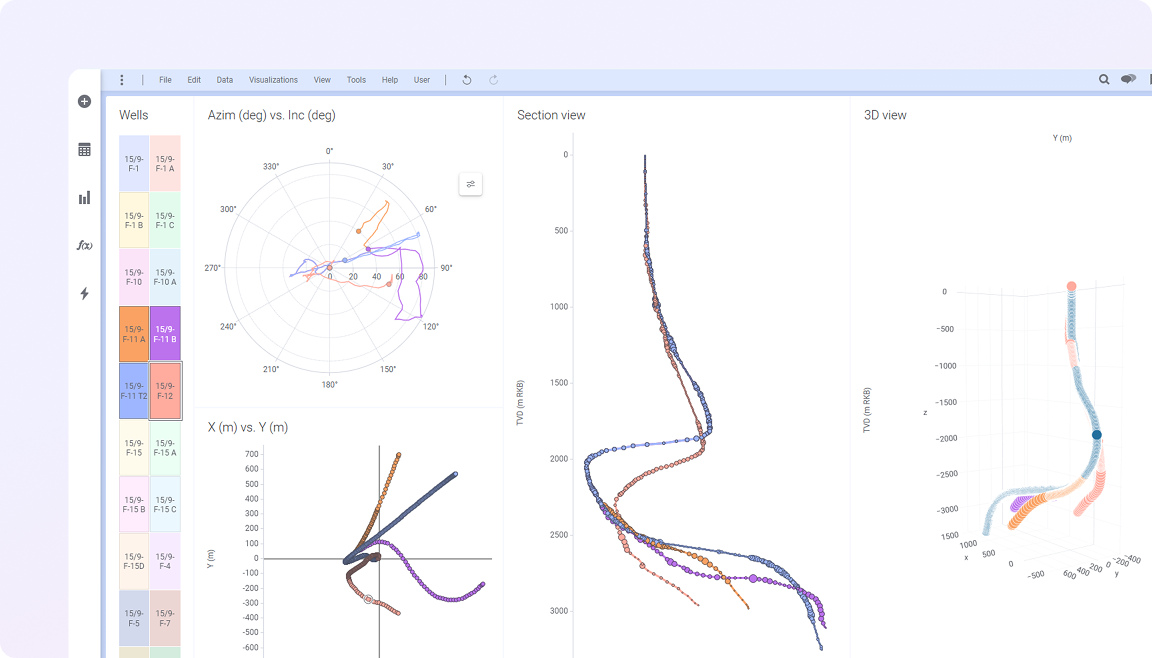The image size is (1152, 658).
Task: Click the redo arrow in toolbar
Action: point(493,80)
